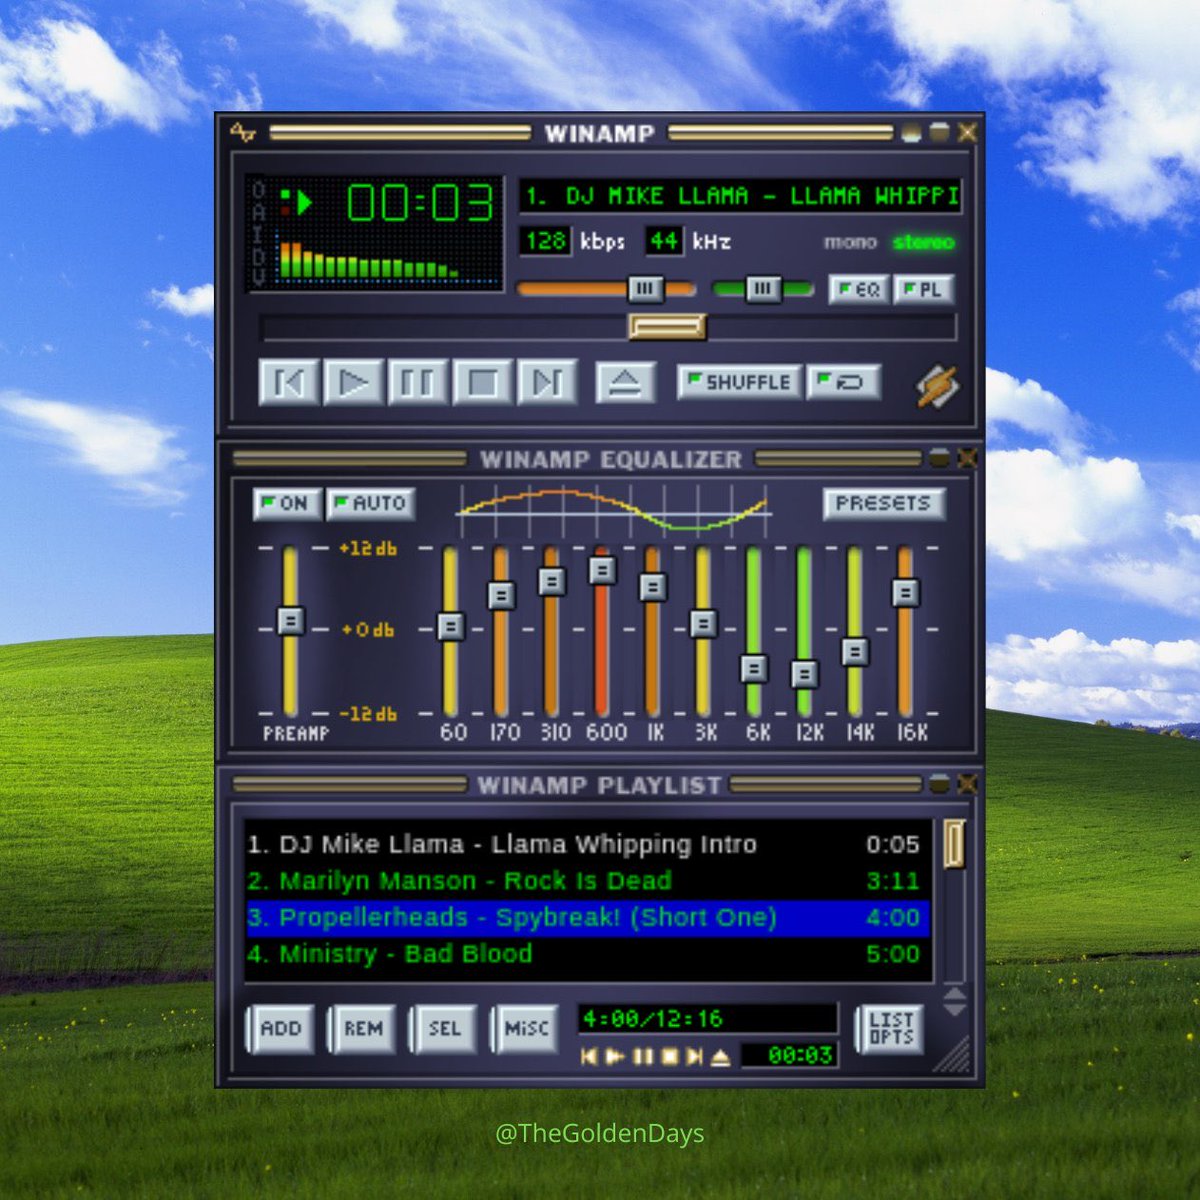Open the Winamp main menu icon in title bar

(243, 132)
